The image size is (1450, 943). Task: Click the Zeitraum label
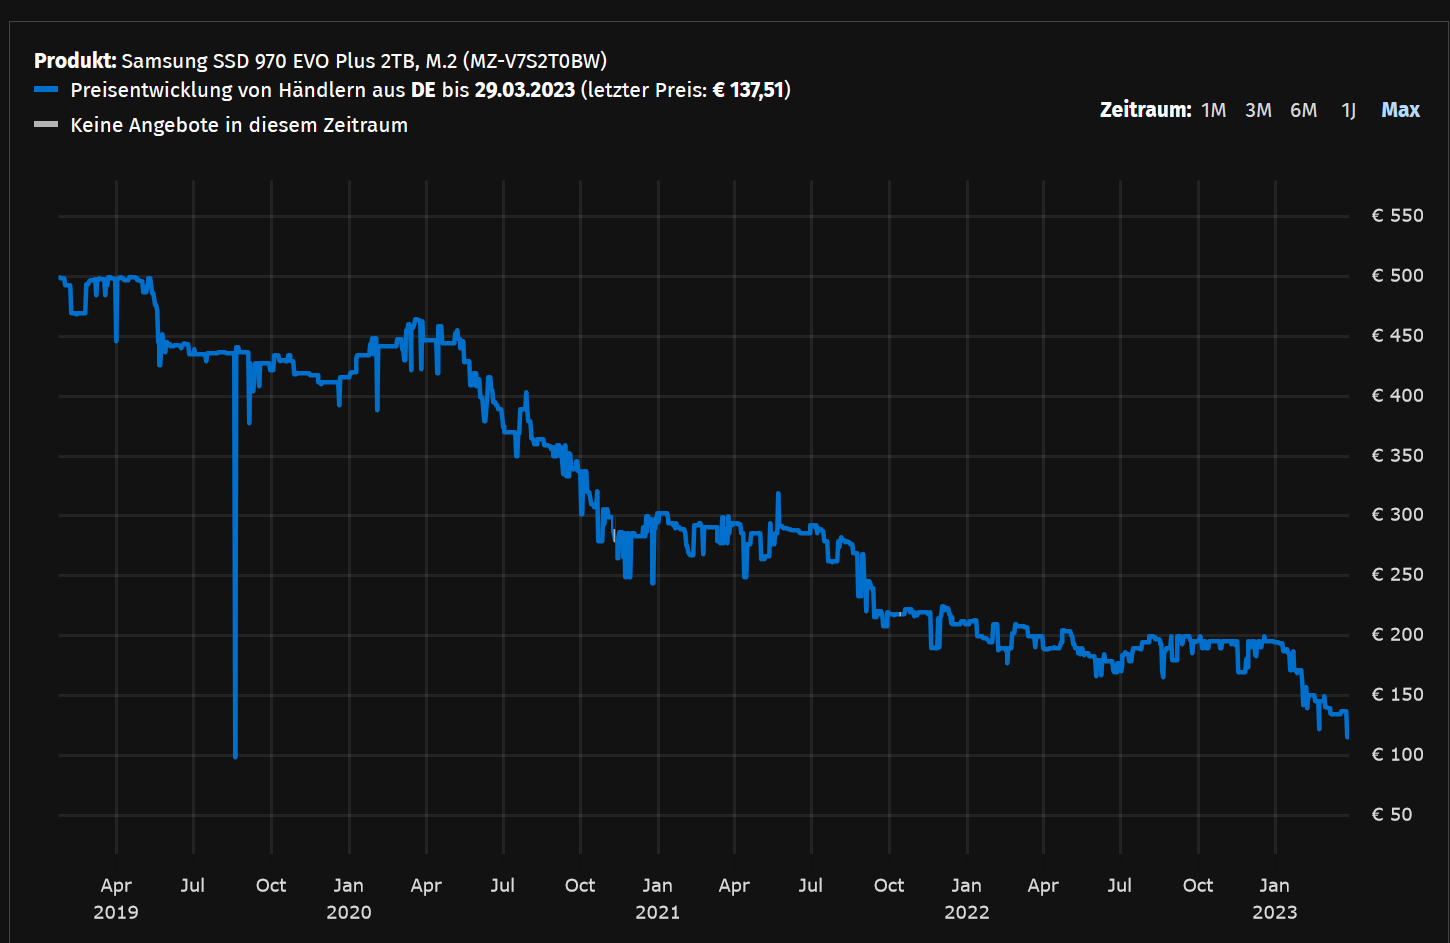[1145, 110]
